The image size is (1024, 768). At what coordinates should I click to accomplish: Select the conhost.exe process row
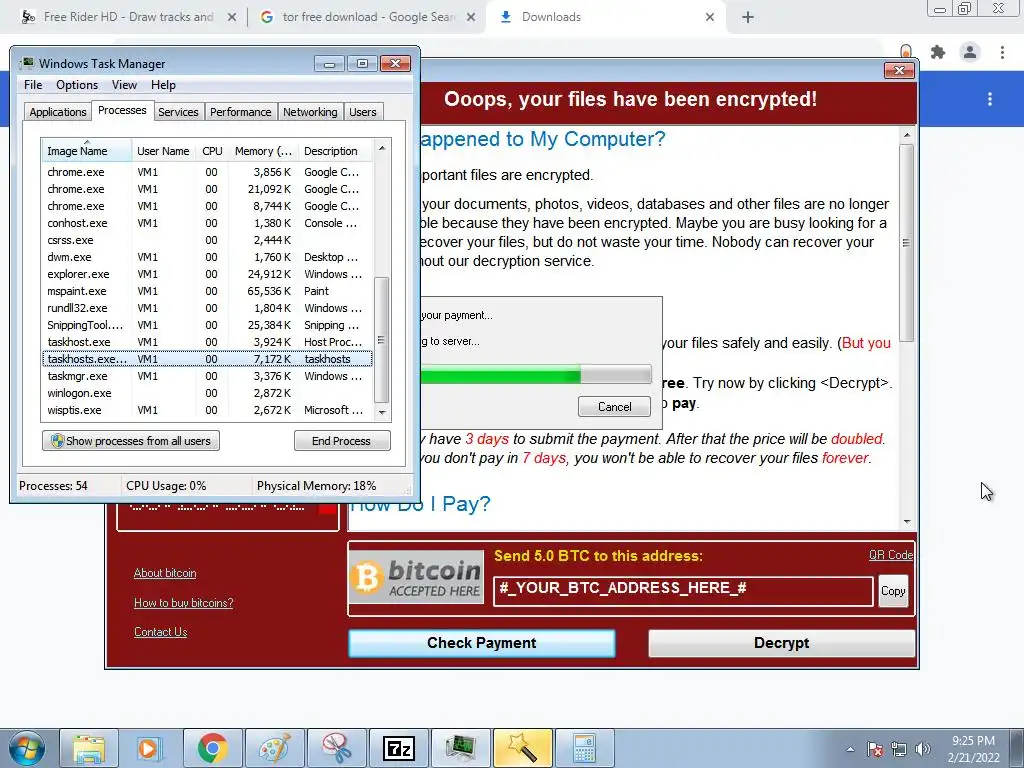[x=207, y=223]
